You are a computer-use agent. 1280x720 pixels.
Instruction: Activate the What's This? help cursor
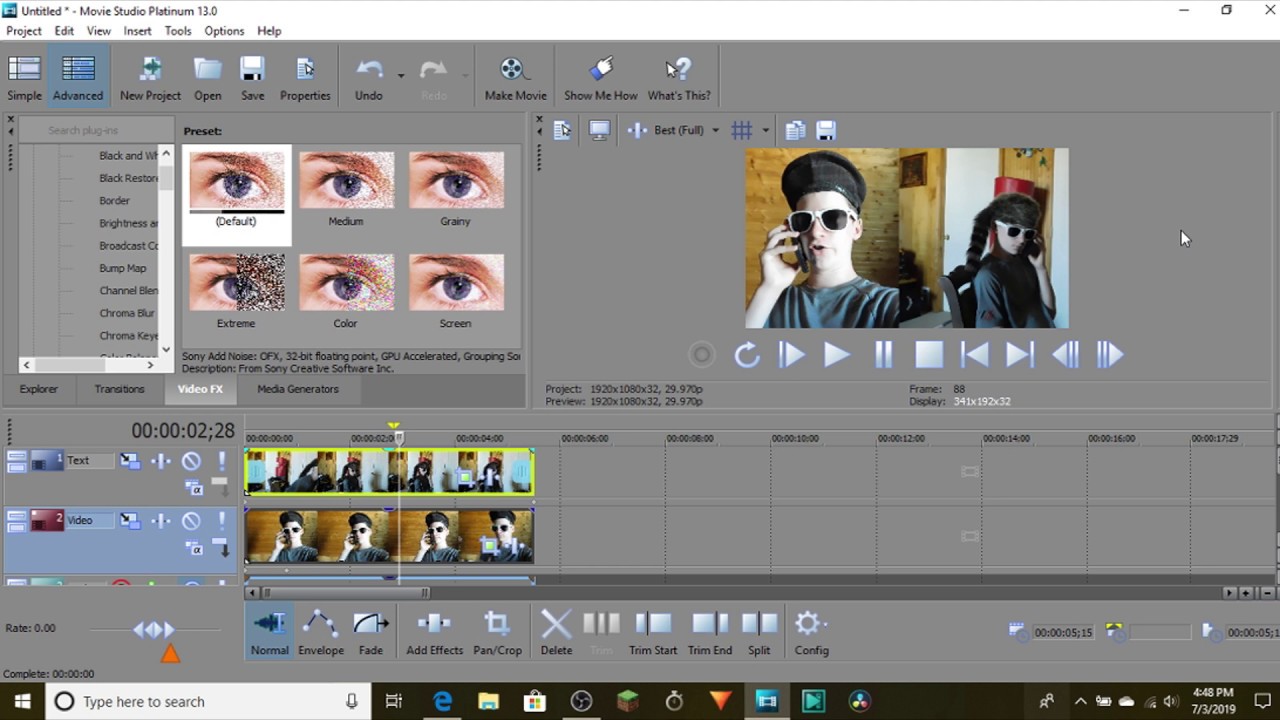click(679, 79)
